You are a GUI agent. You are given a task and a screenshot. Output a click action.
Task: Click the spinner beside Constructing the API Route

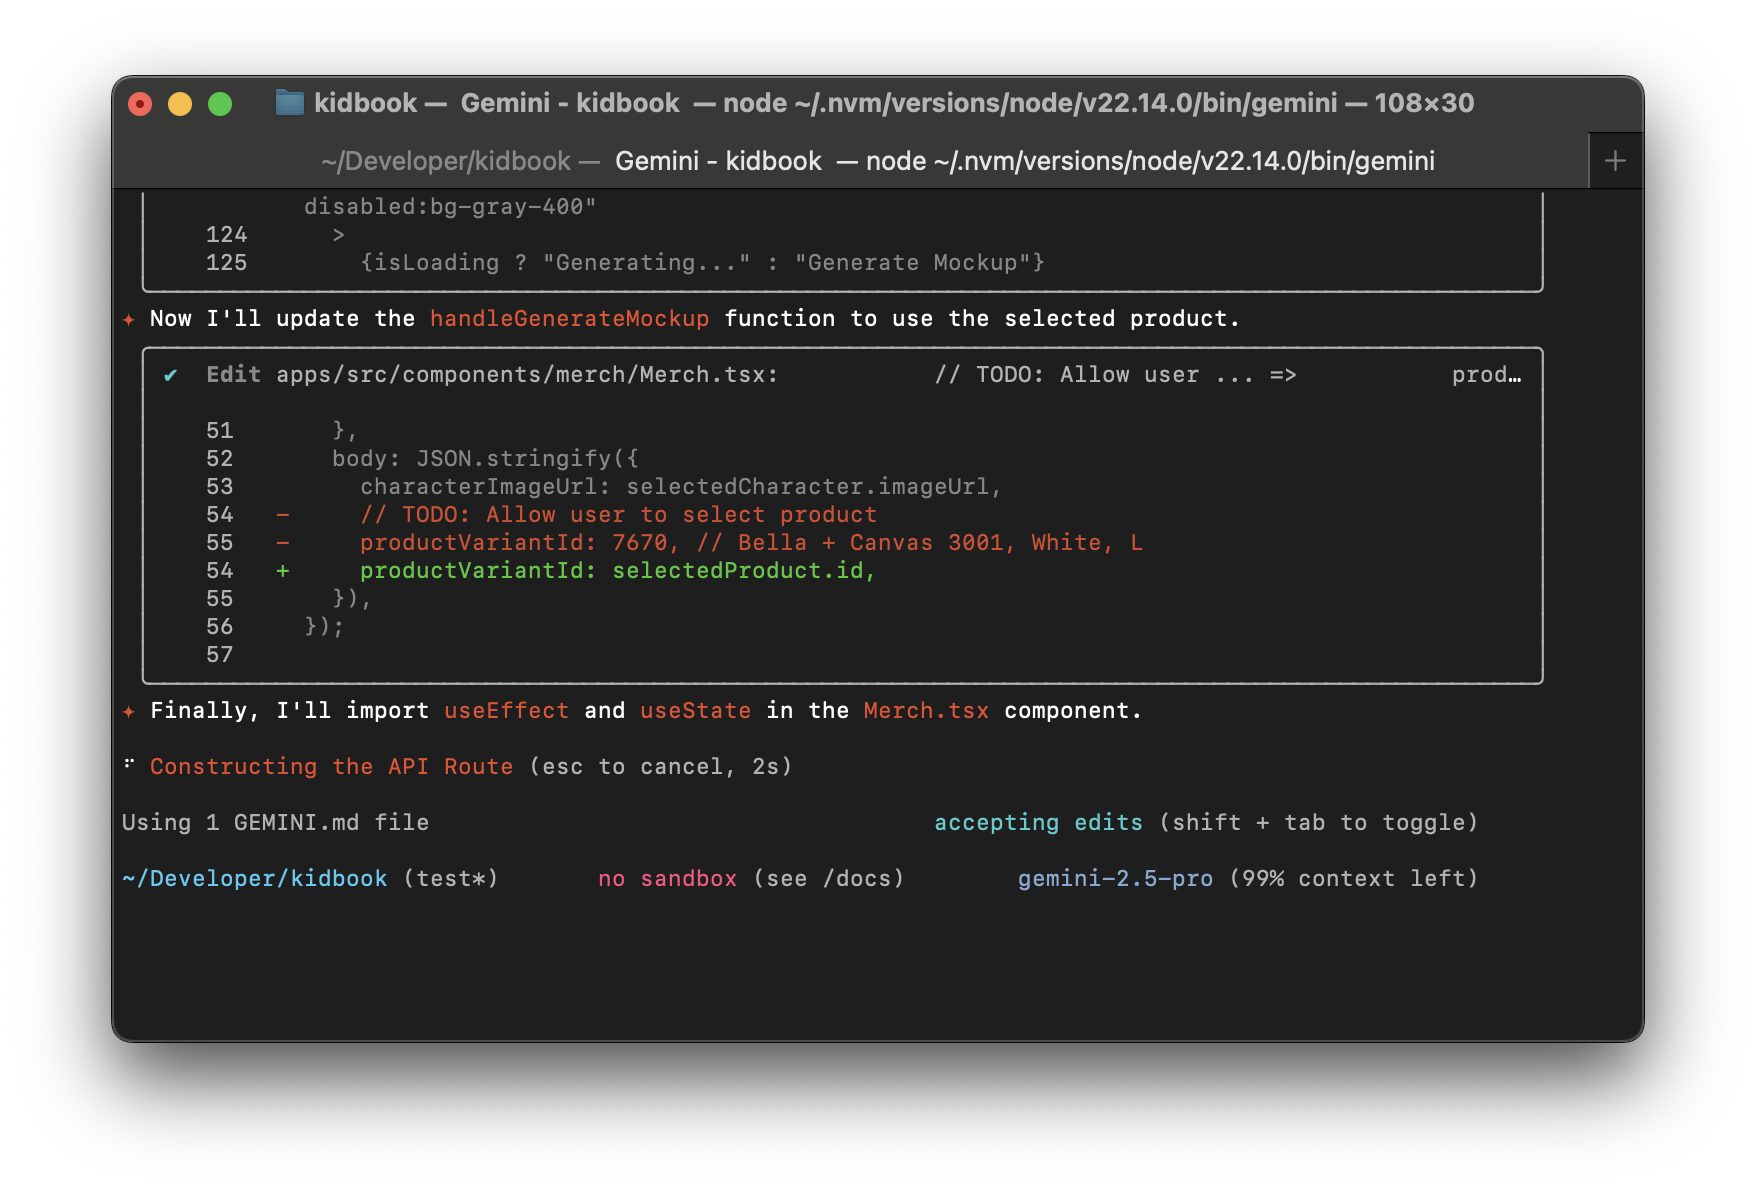coord(129,765)
